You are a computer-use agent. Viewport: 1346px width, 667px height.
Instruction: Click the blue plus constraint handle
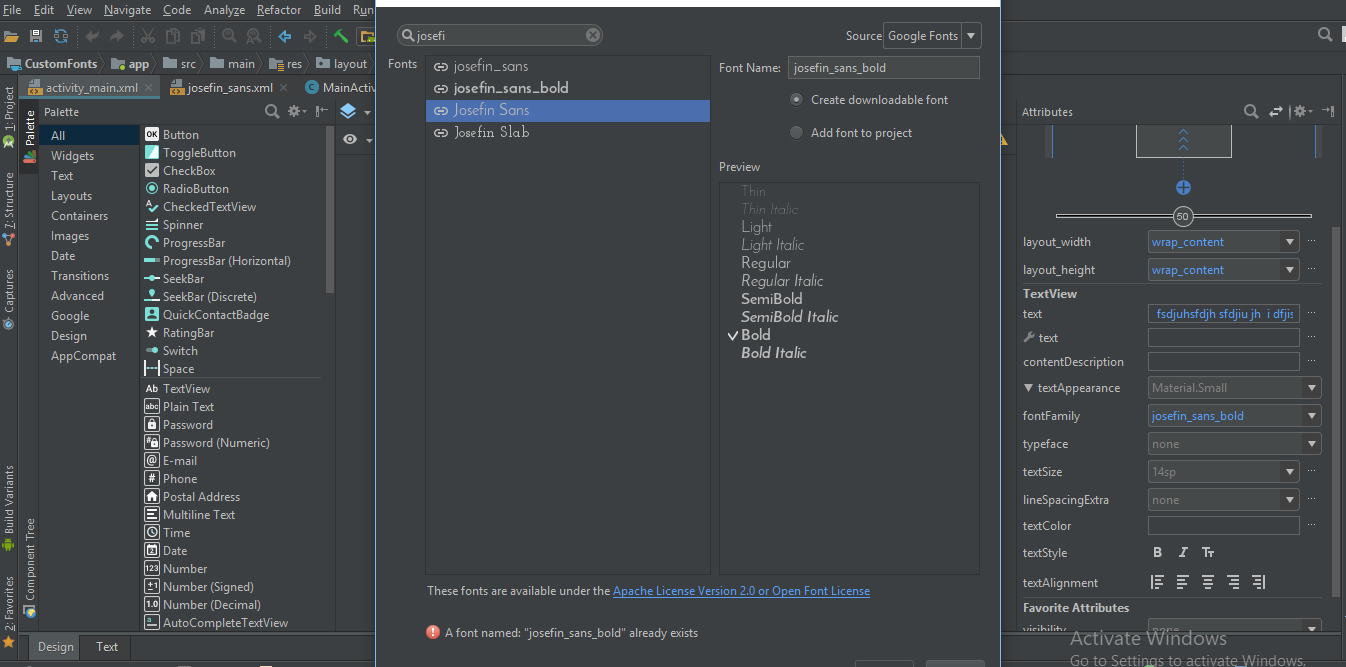(1183, 188)
